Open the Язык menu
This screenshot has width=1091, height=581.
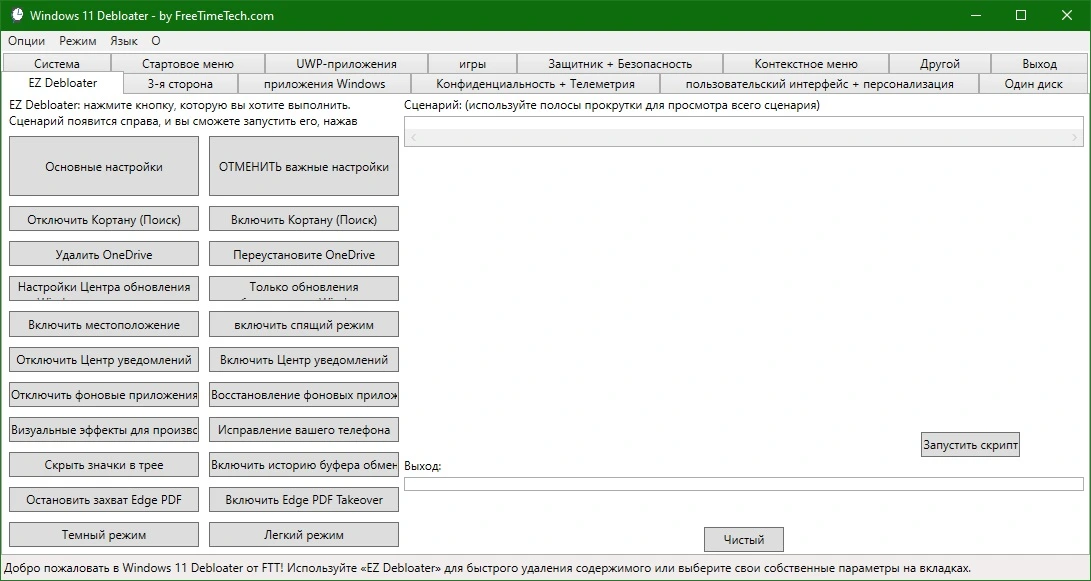coord(124,41)
